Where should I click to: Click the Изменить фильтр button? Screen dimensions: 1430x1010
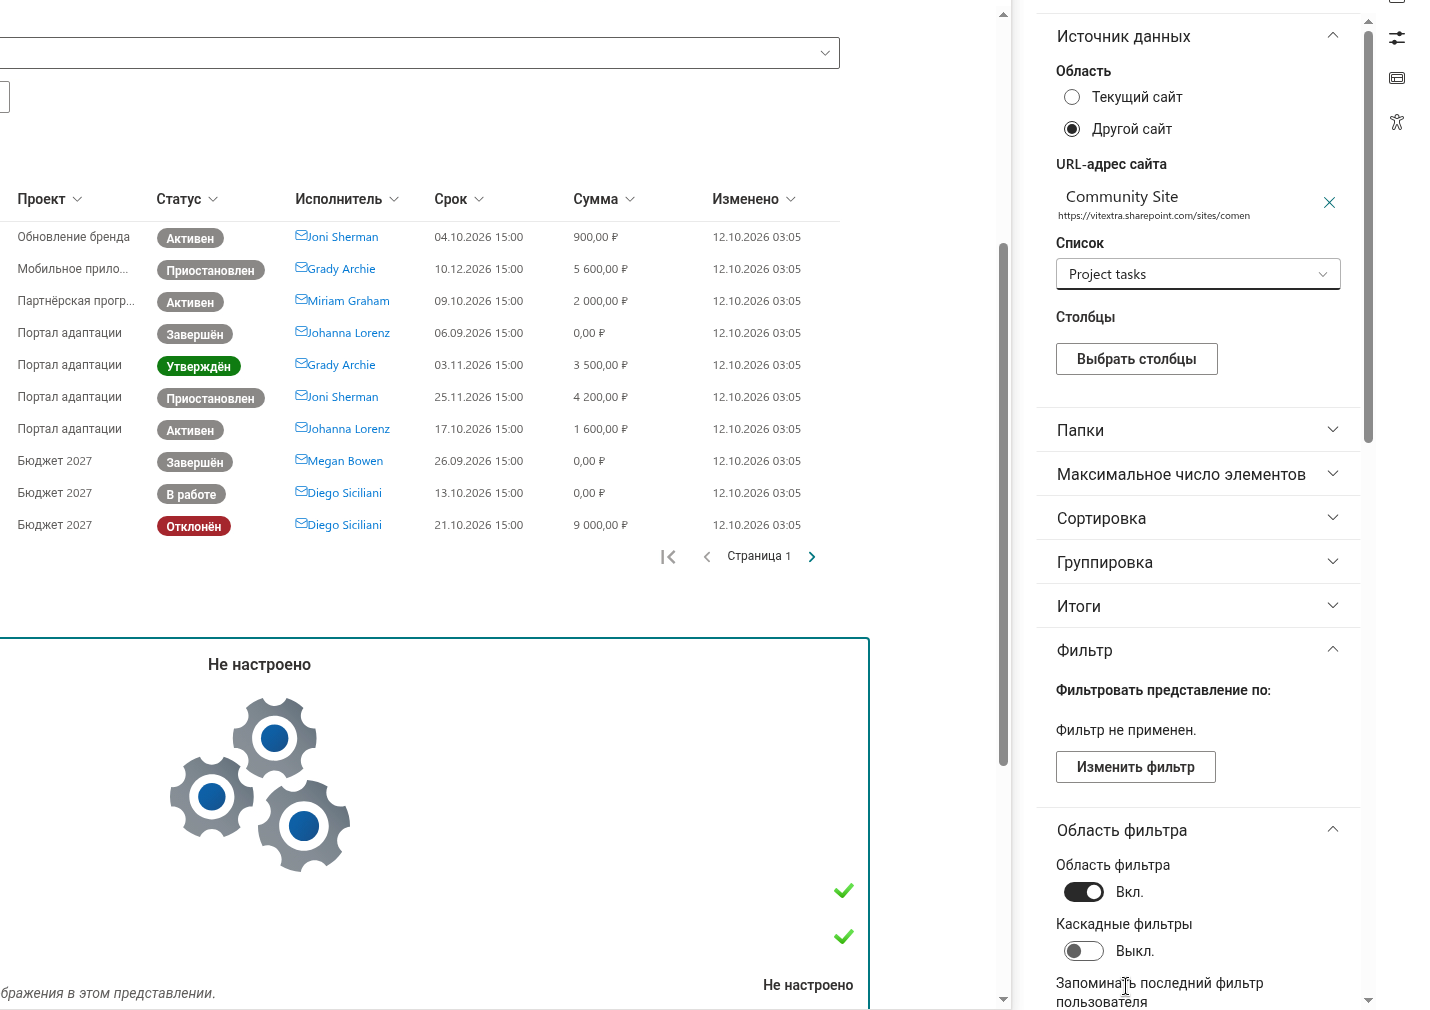point(1136,767)
